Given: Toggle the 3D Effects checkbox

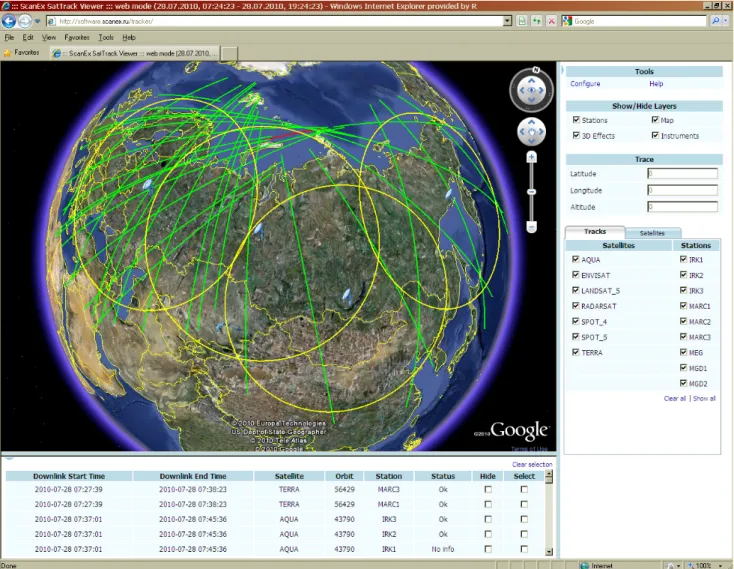Looking at the screenshot, I should tap(576, 135).
